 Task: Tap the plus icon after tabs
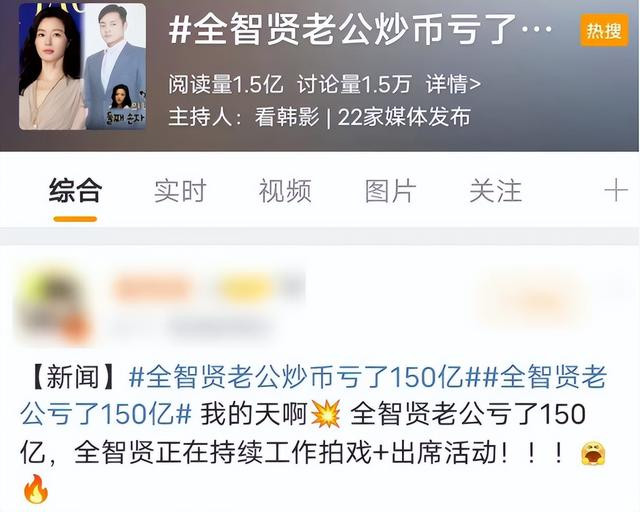click(x=616, y=190)
